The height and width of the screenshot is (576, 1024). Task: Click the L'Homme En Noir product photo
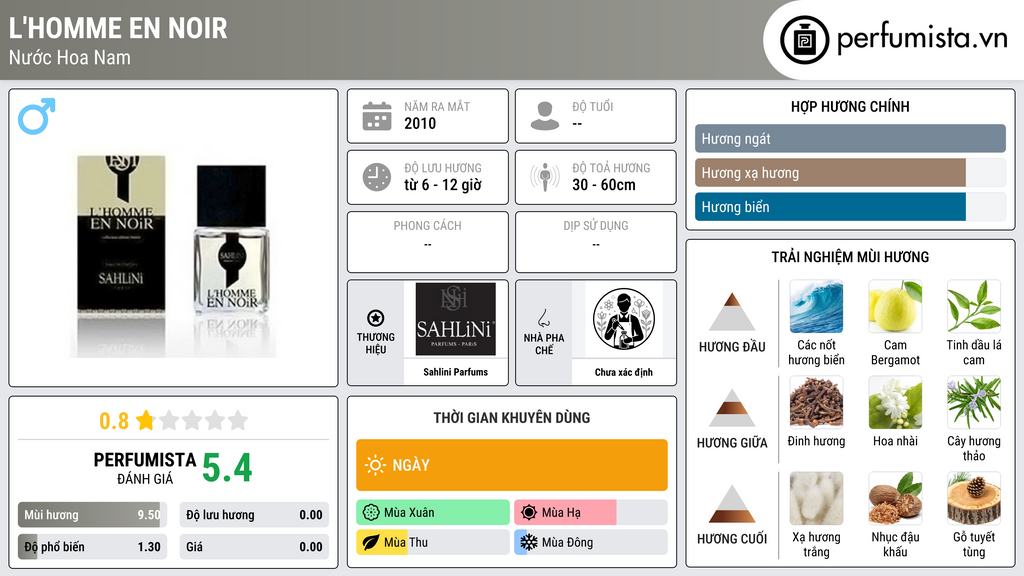coord(173,256)
